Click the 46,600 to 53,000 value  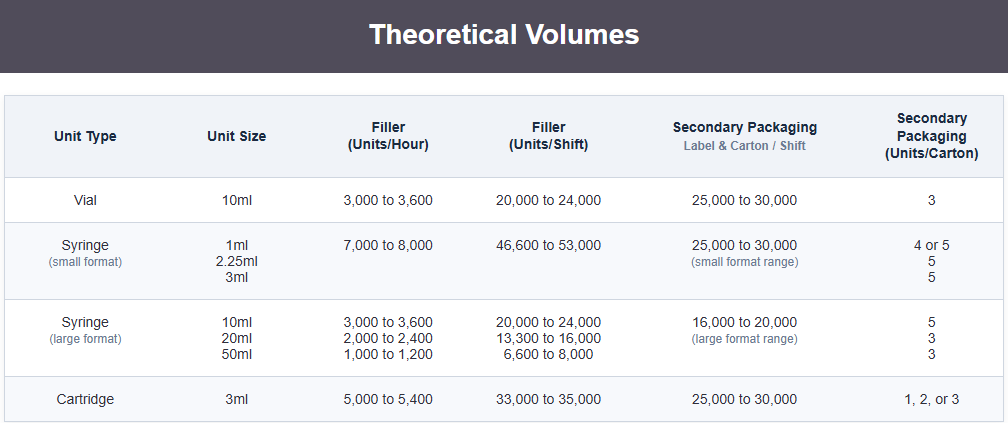548,245
